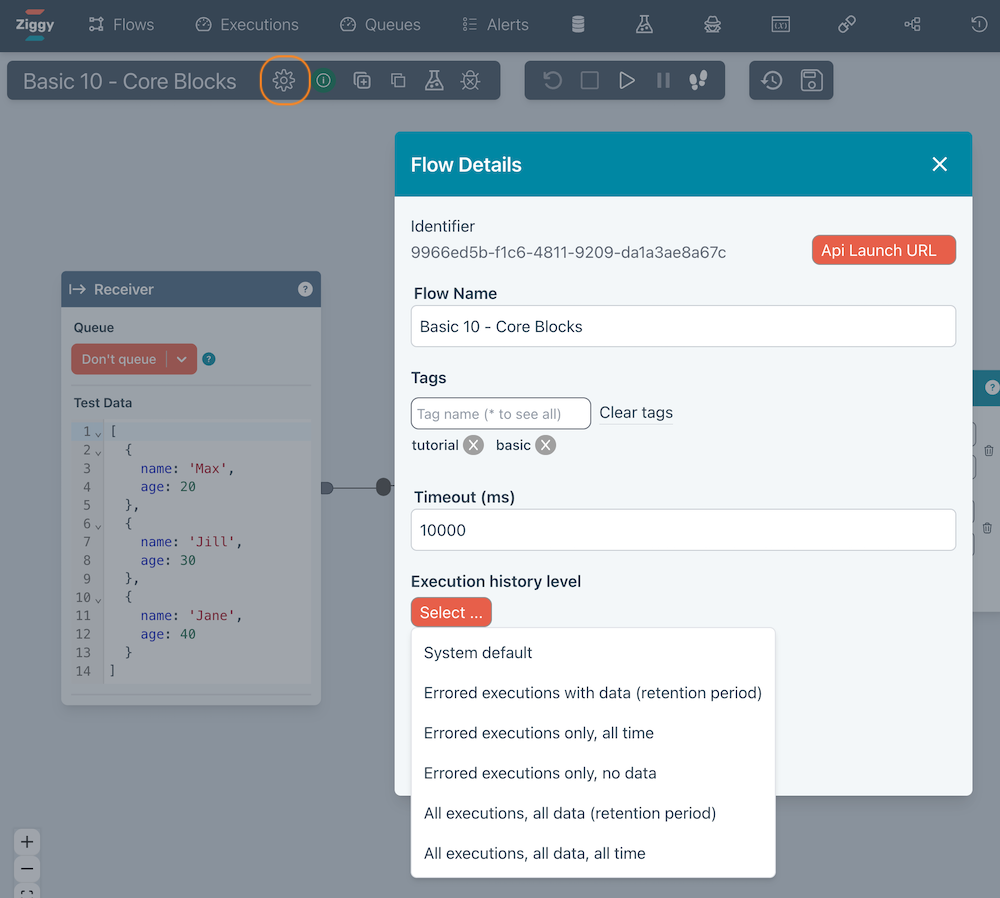
Task: Click the green flow info icon
Action: [324, 81]
